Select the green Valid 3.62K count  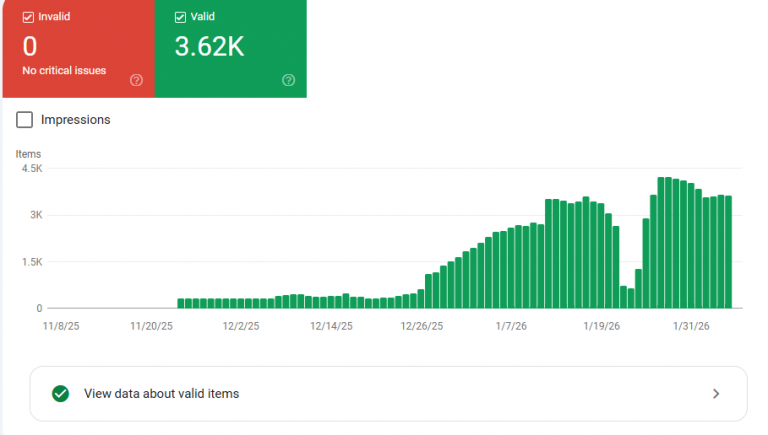tap(209, 46)
